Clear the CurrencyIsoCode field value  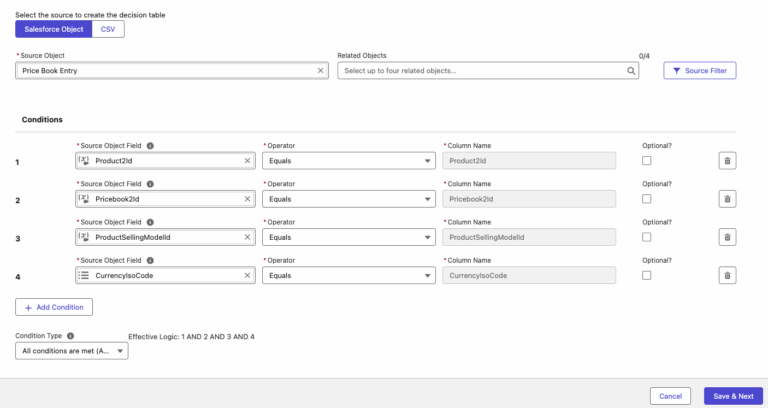coord(247,275)
